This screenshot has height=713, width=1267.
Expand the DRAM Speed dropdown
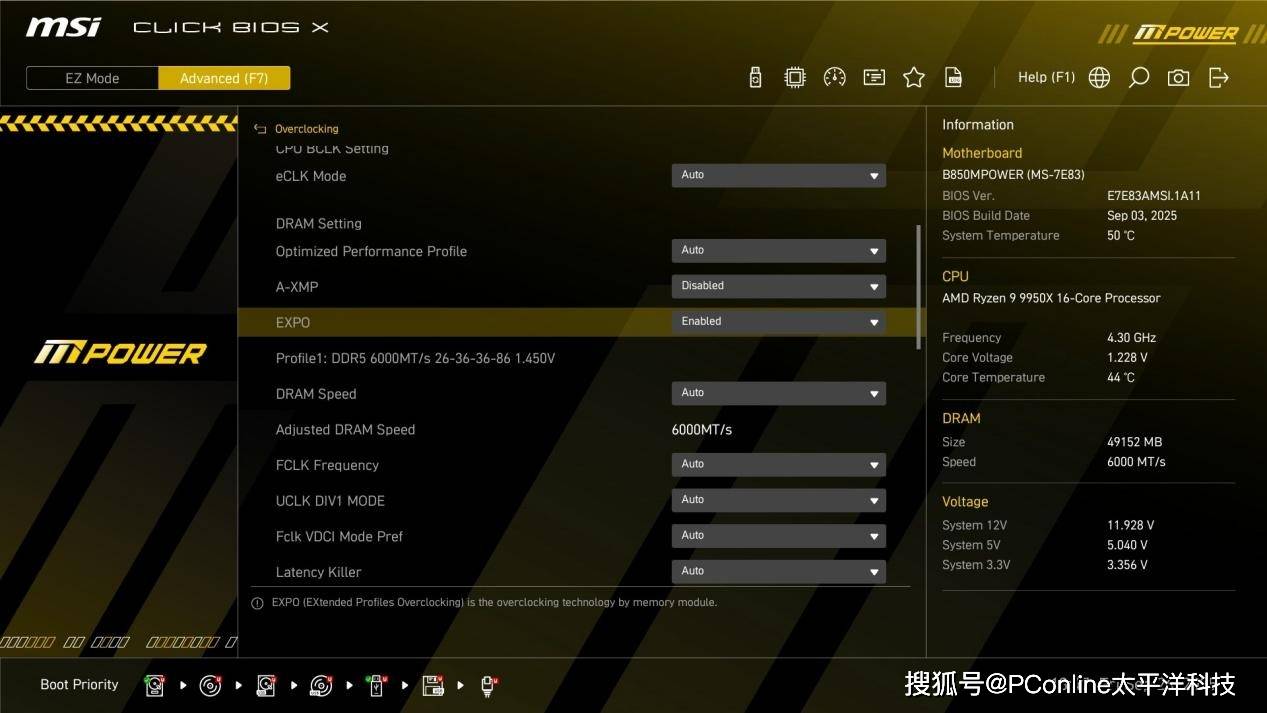coord(778,393)
